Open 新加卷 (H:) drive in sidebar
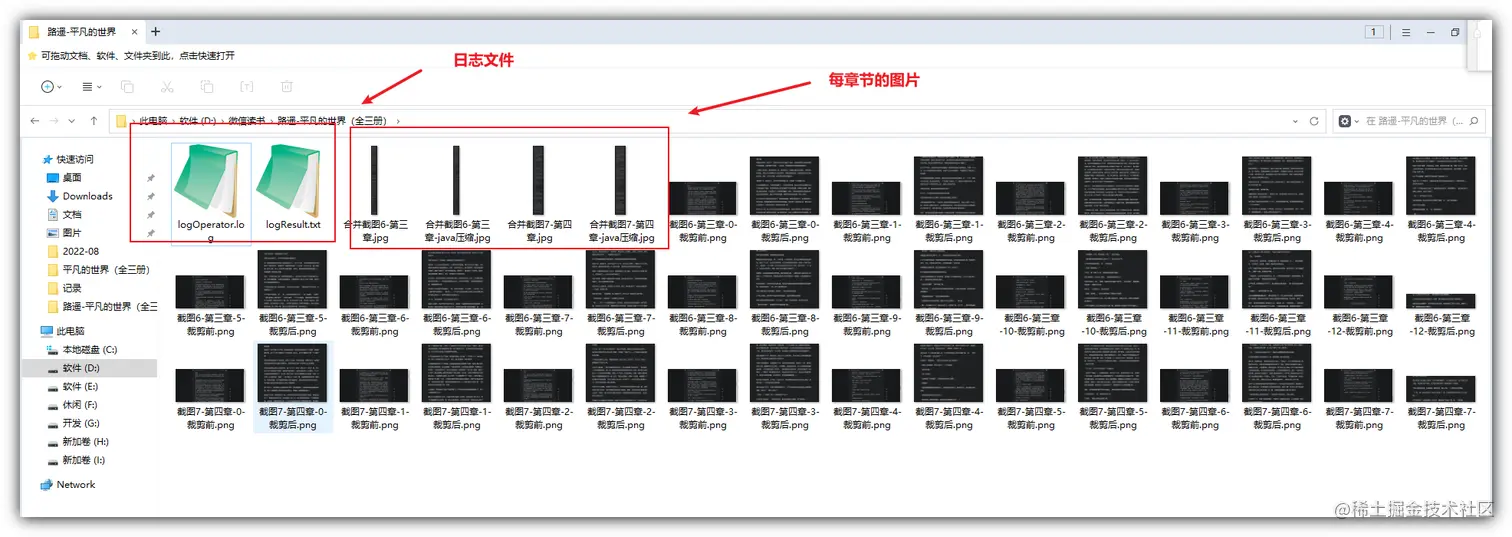This screenshot has width=1512, height=537. click(x=78, y=441)
